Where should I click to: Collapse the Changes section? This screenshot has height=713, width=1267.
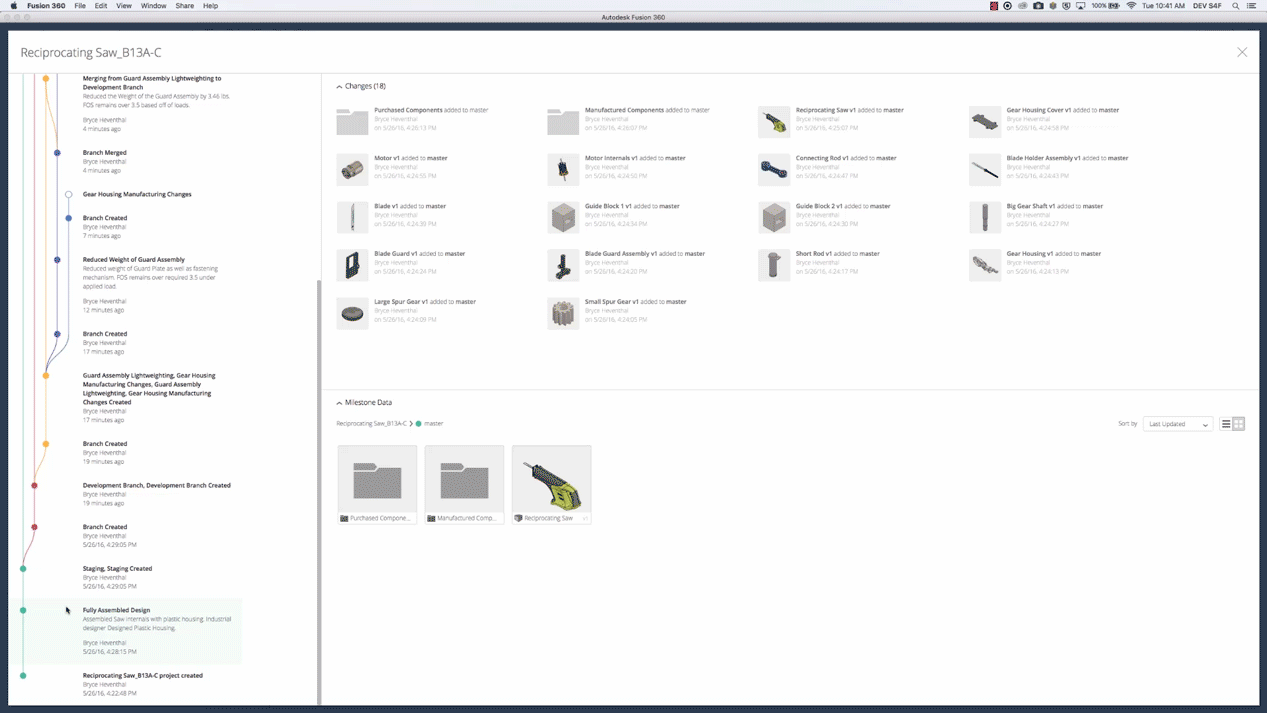point(339,86)
